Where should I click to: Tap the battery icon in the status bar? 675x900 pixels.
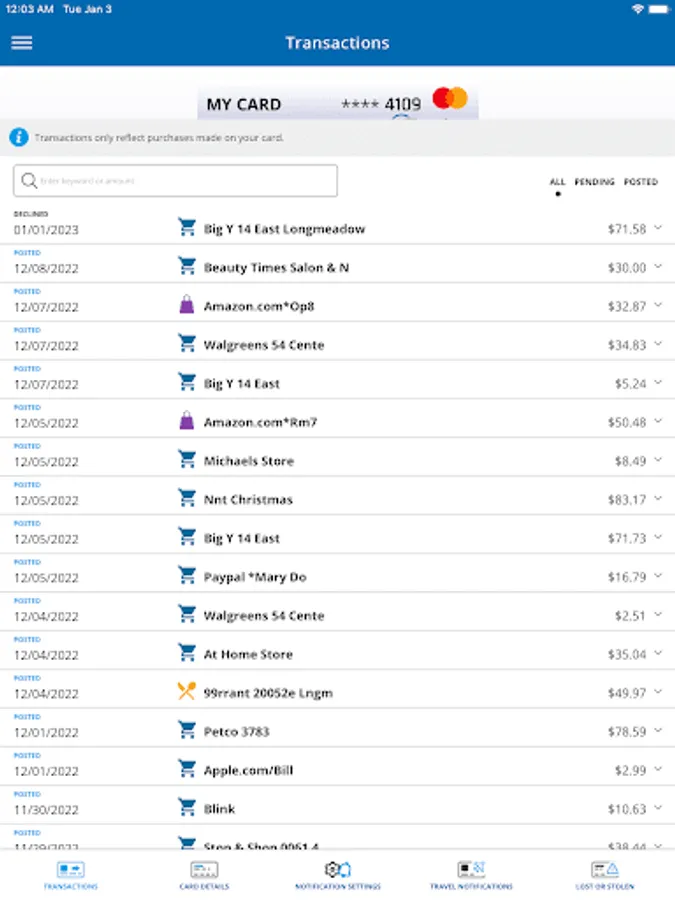point(658,9)
